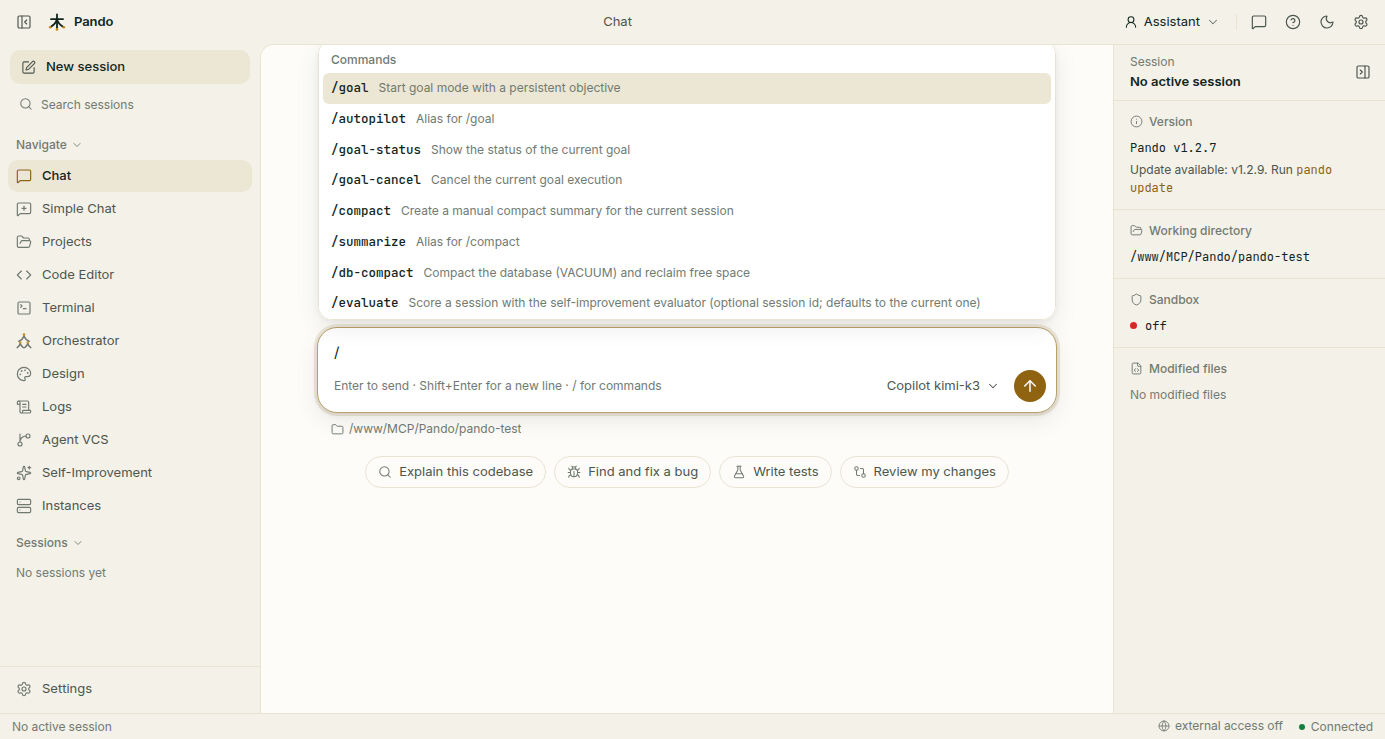Choose the /evaluate command
Viewport: 1385px width, 739px height.
[x=687, y=303]
